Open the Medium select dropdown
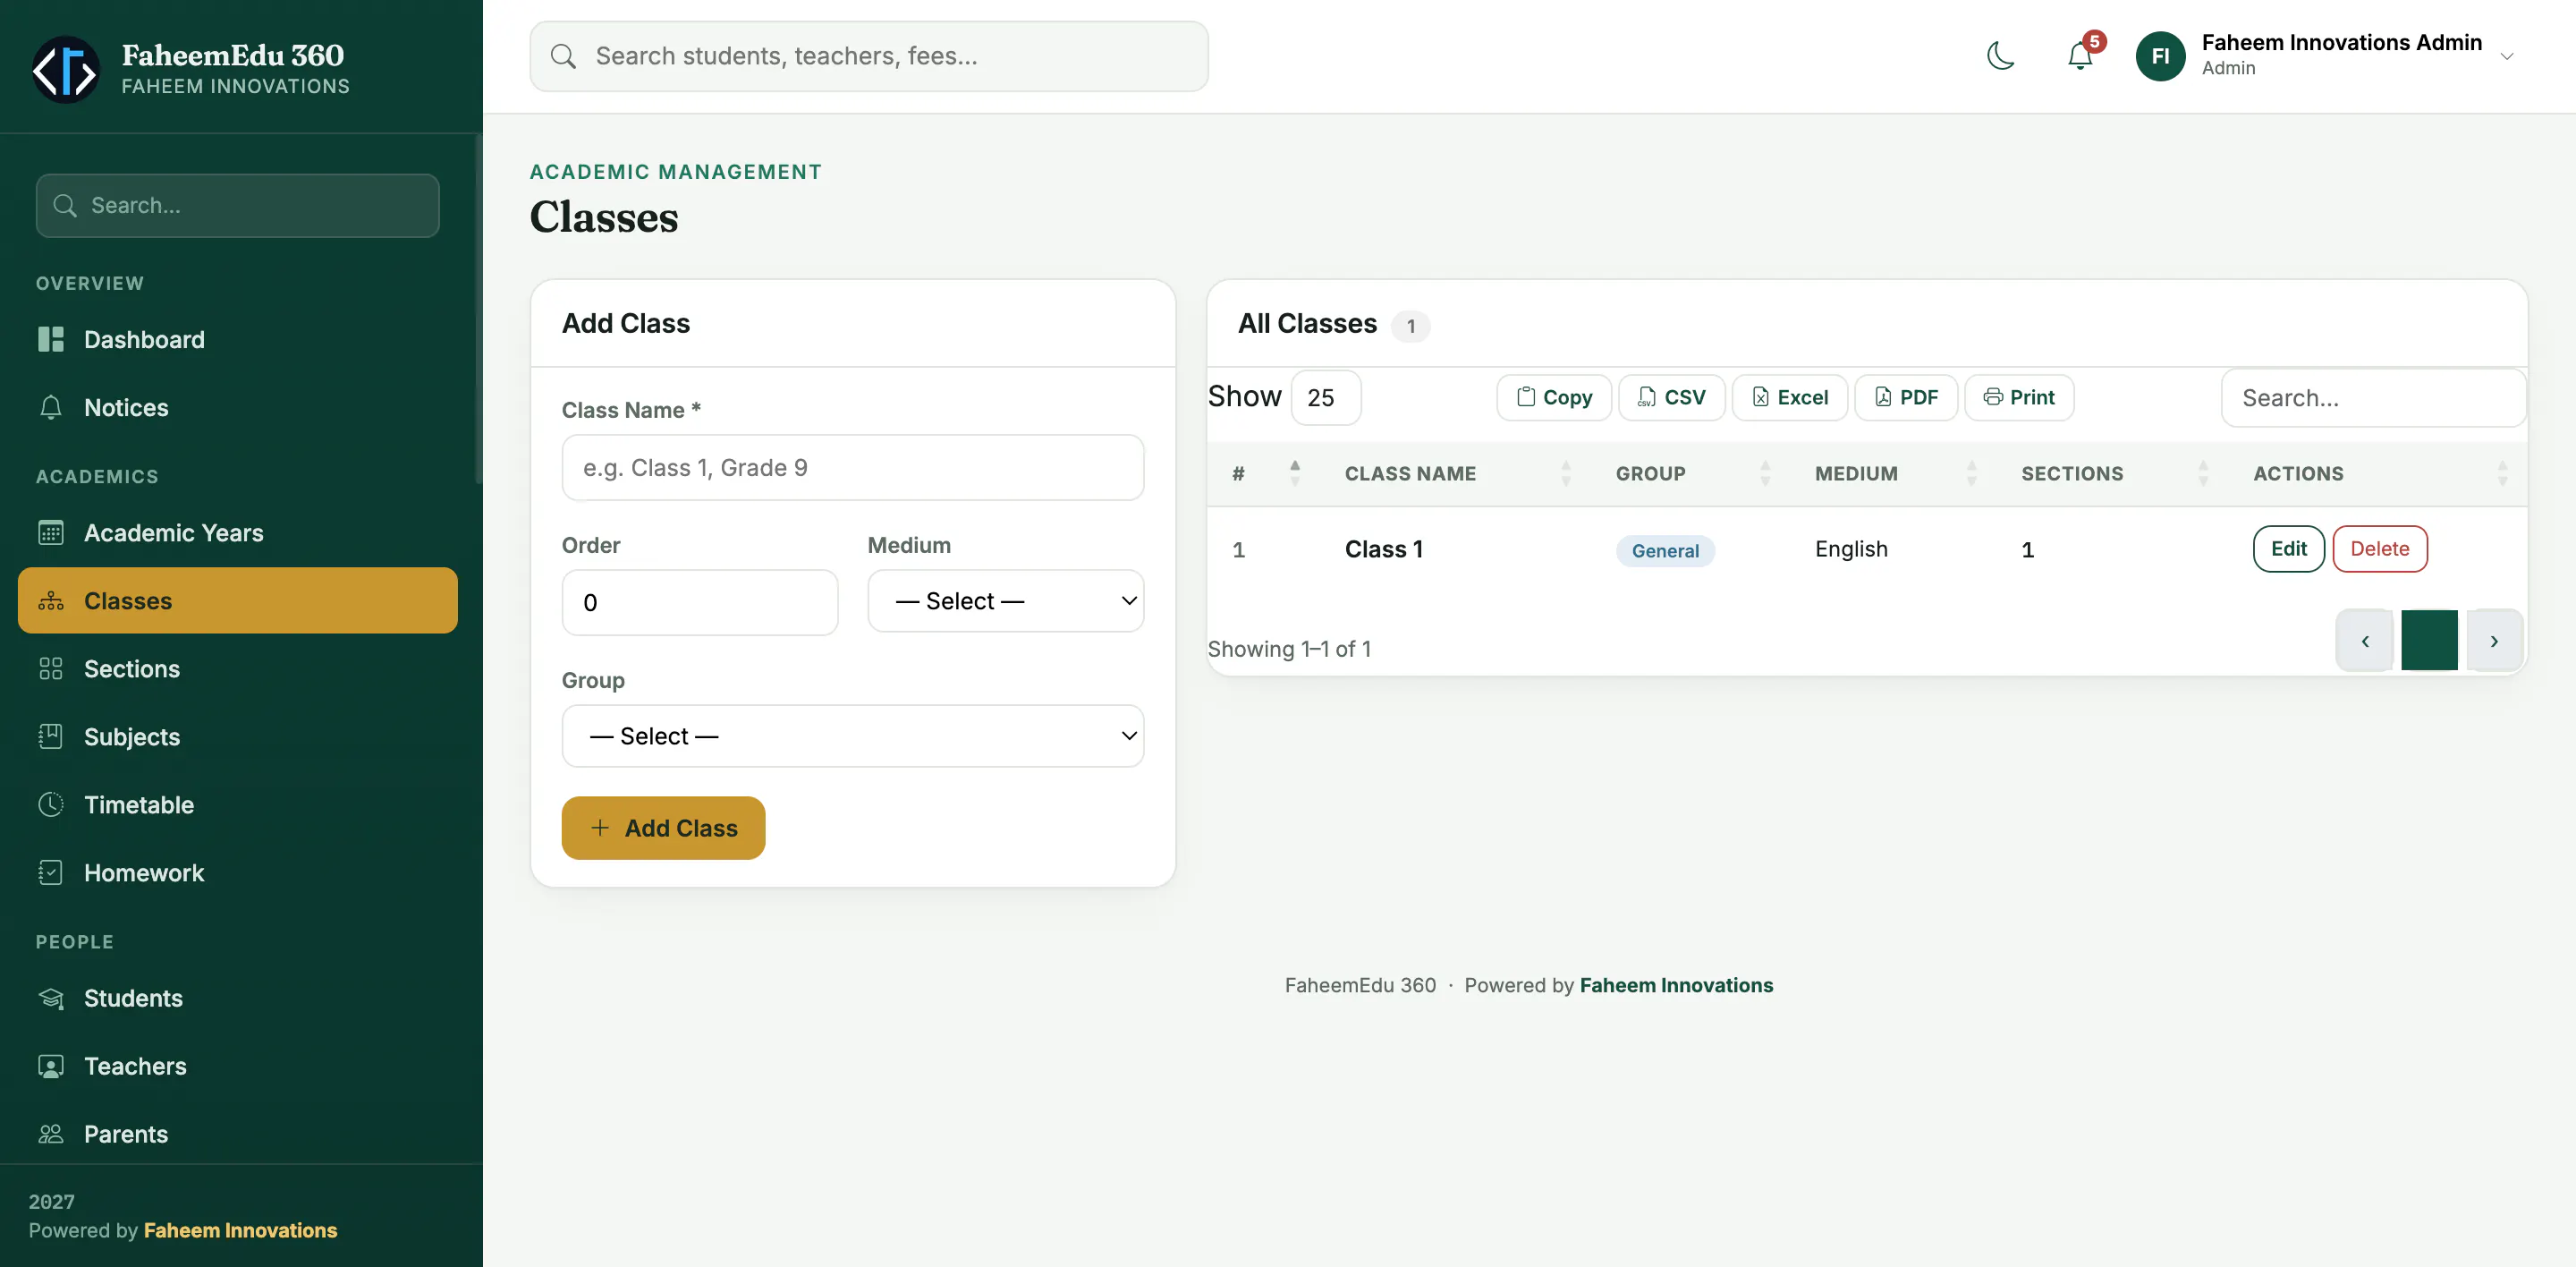2576x1267 pixels. pos(1006,601)
